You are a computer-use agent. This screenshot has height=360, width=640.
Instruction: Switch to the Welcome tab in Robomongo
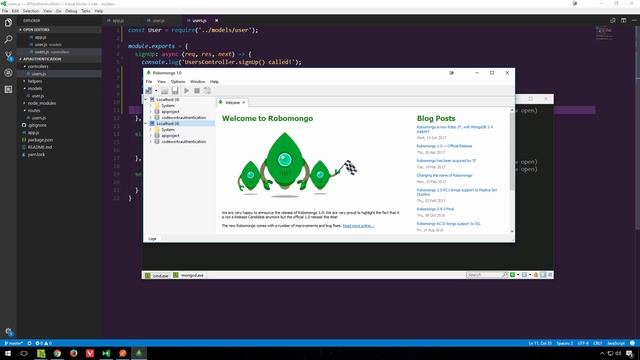point(232,102)
